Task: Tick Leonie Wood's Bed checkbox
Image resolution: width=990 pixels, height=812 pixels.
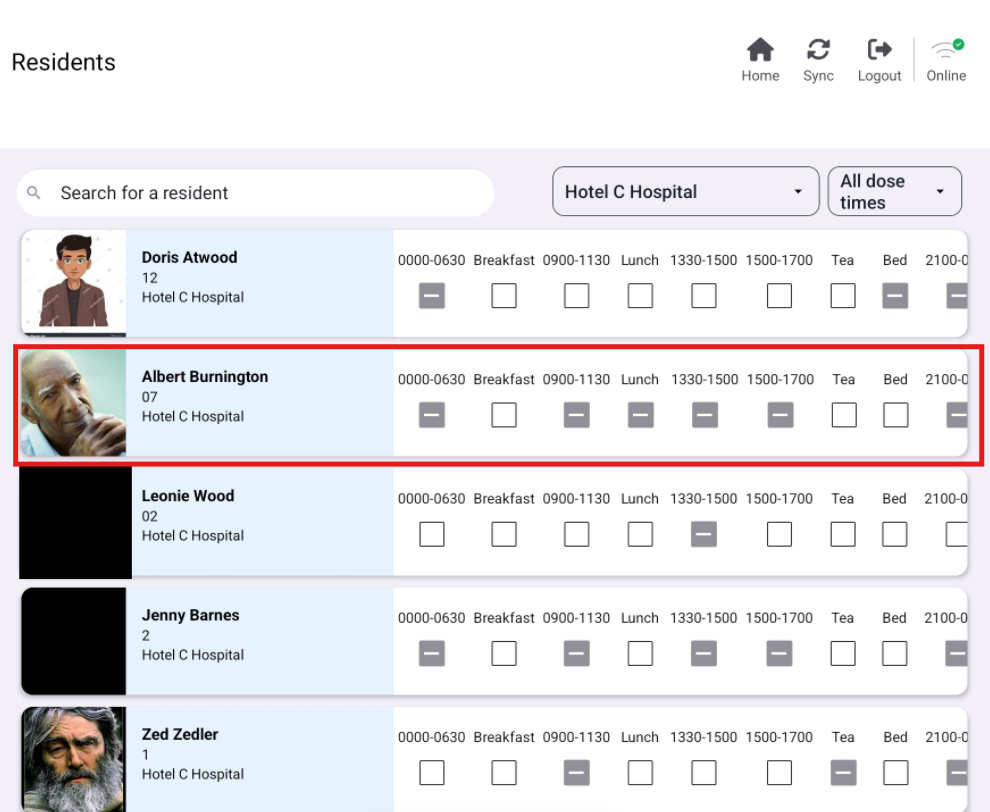Action: [895, 535]
